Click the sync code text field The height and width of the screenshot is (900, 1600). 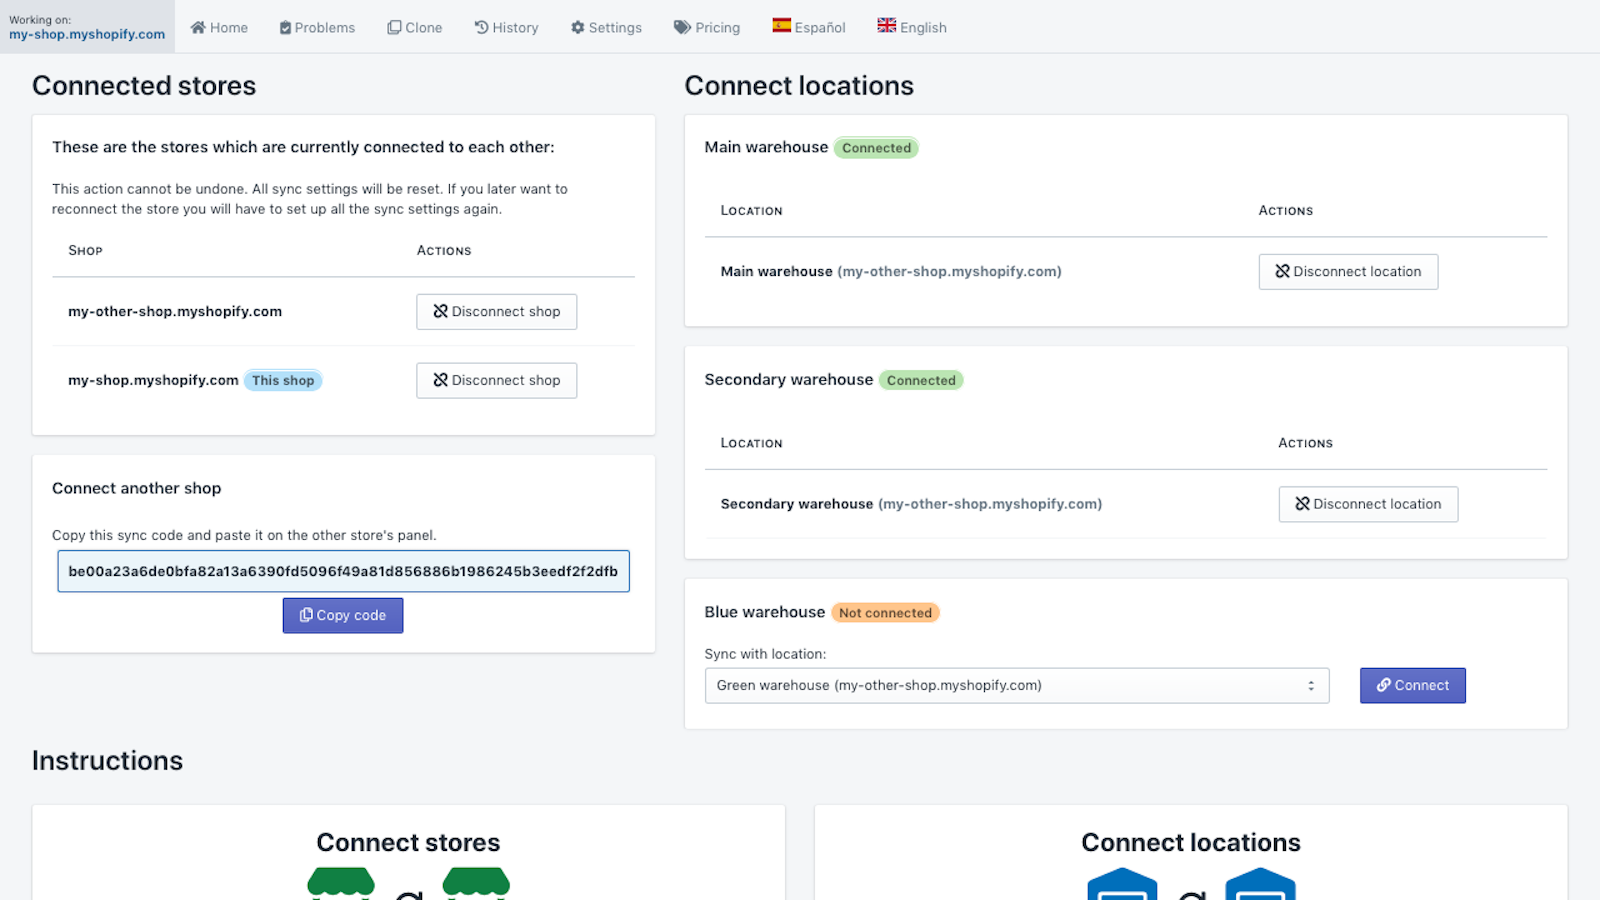[343, 572]
